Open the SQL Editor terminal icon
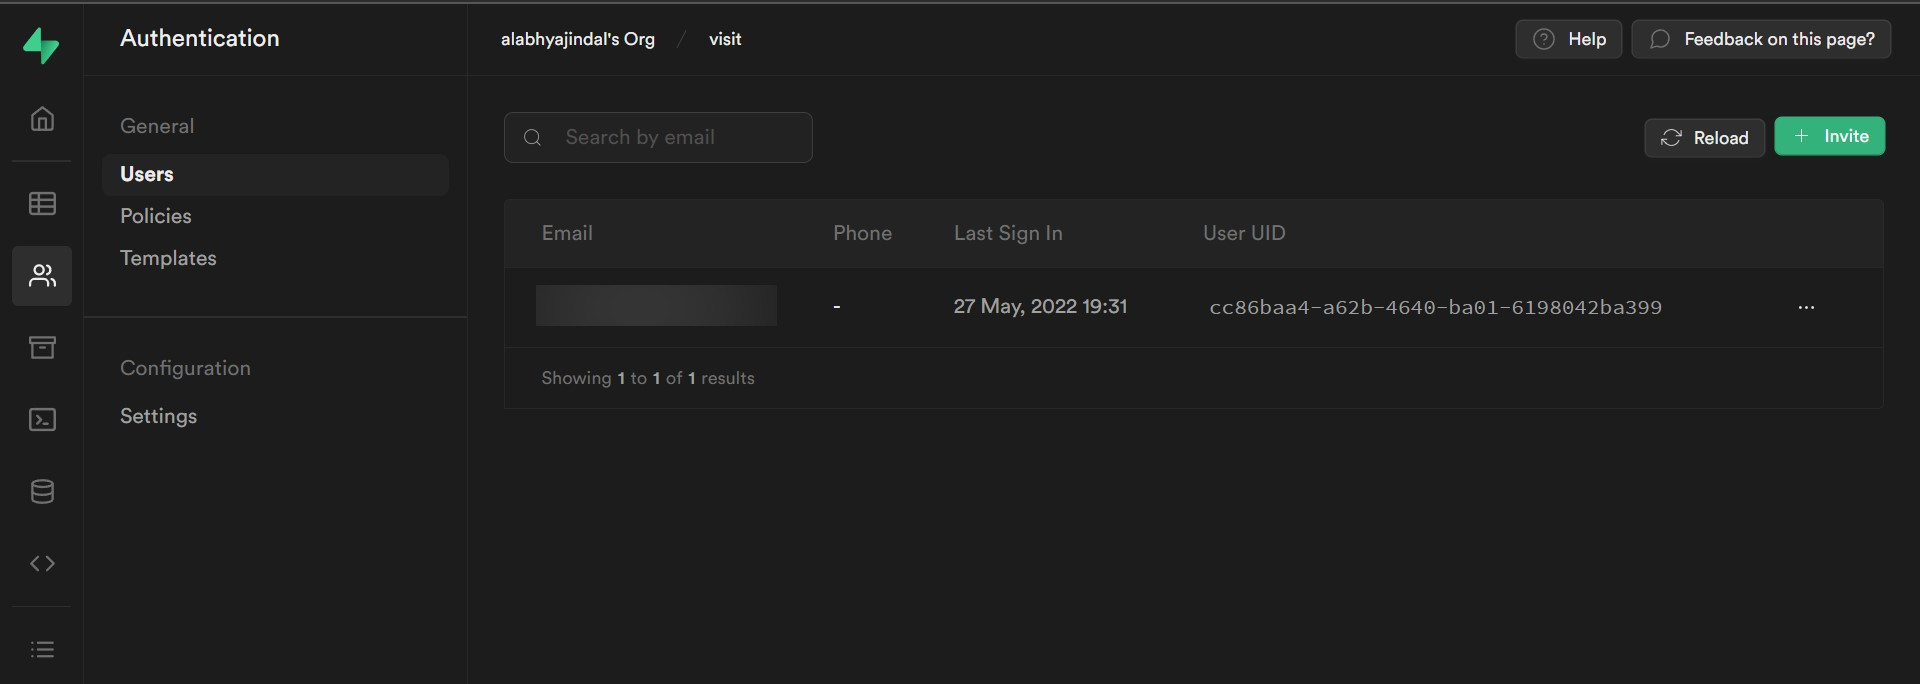1920x684 pixels. 42,419
